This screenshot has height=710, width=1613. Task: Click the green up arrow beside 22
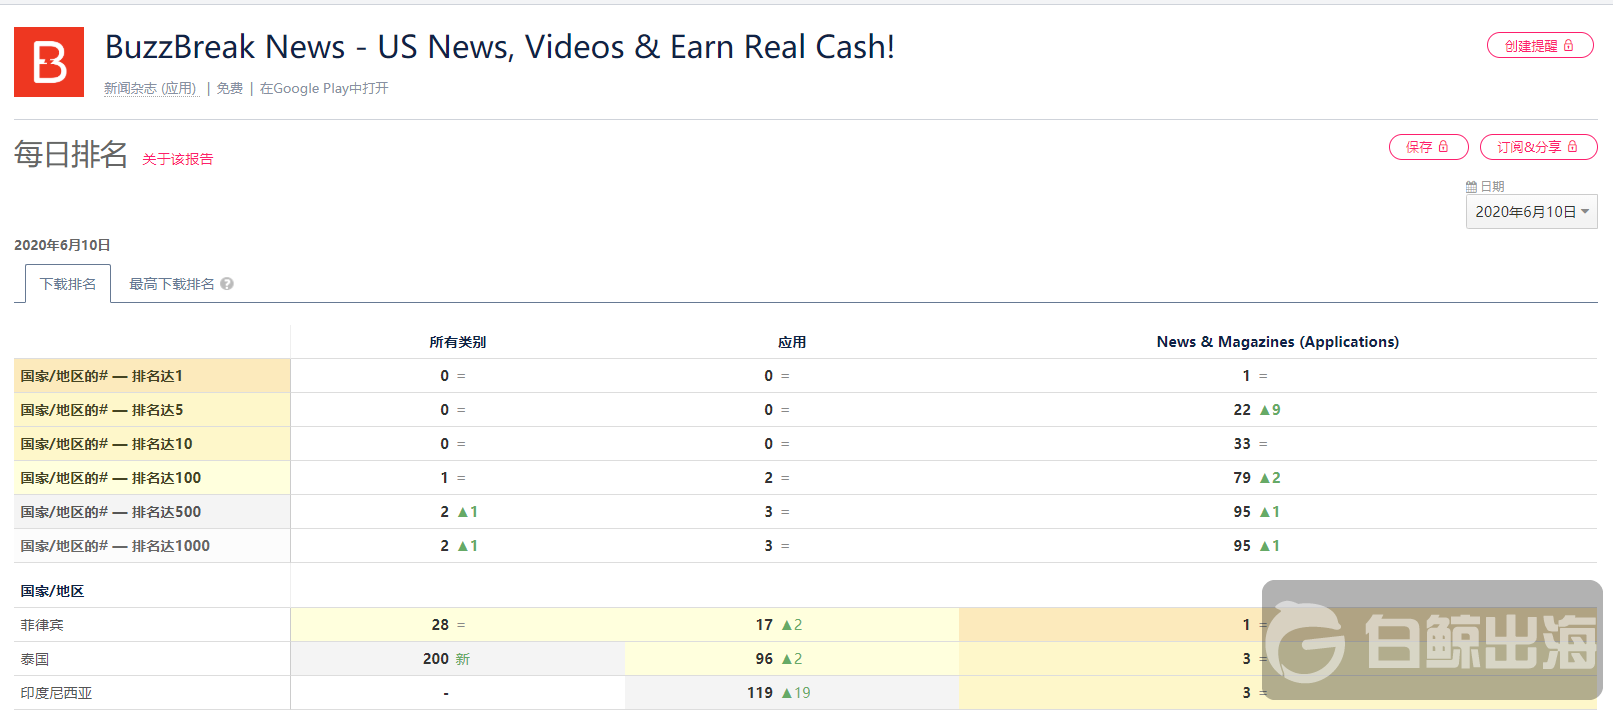pyautogui.click(x=1264, y=410)
